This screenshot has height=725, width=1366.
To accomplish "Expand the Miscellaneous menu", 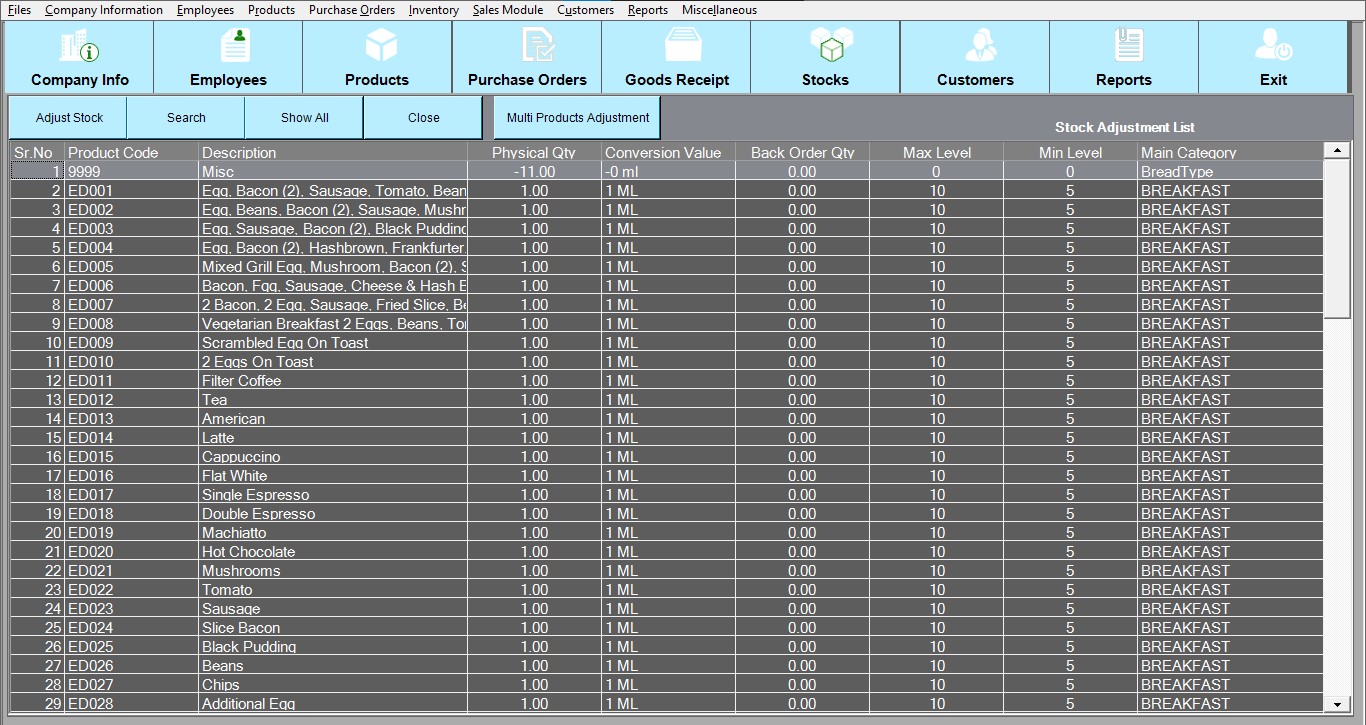I will 718,10.
